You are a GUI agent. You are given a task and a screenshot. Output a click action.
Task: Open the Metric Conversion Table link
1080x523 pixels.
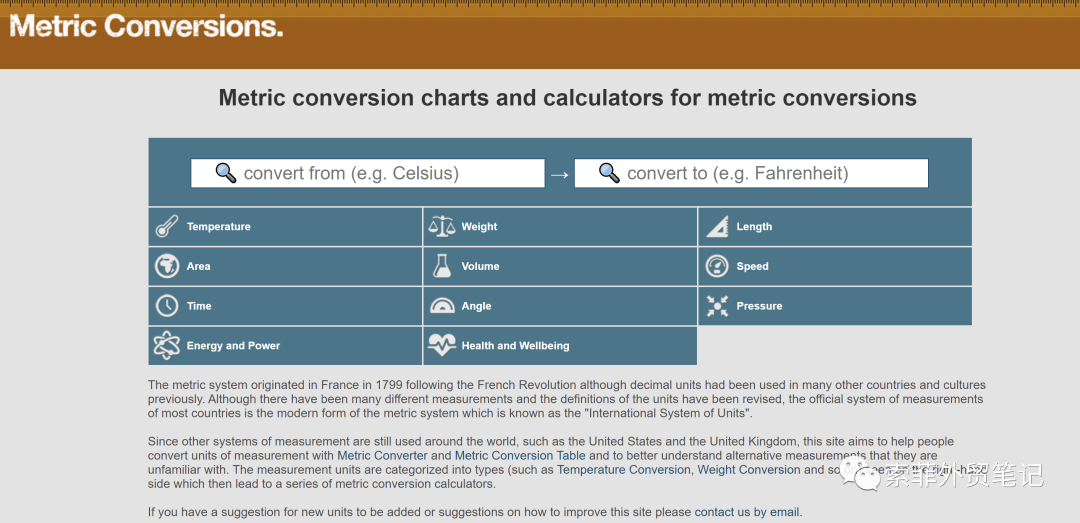click(x=520, y=456)
